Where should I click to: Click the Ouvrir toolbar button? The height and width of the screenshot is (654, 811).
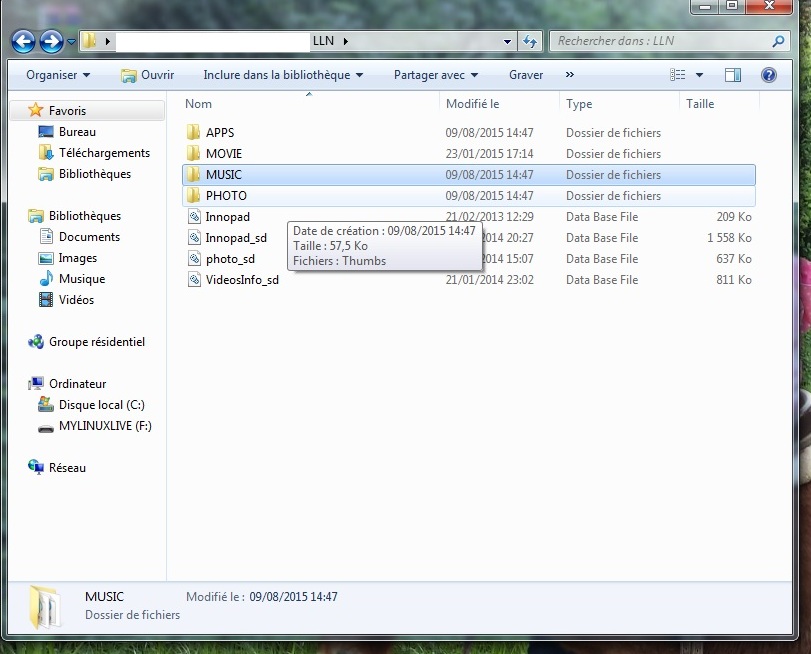pos(147,75)
